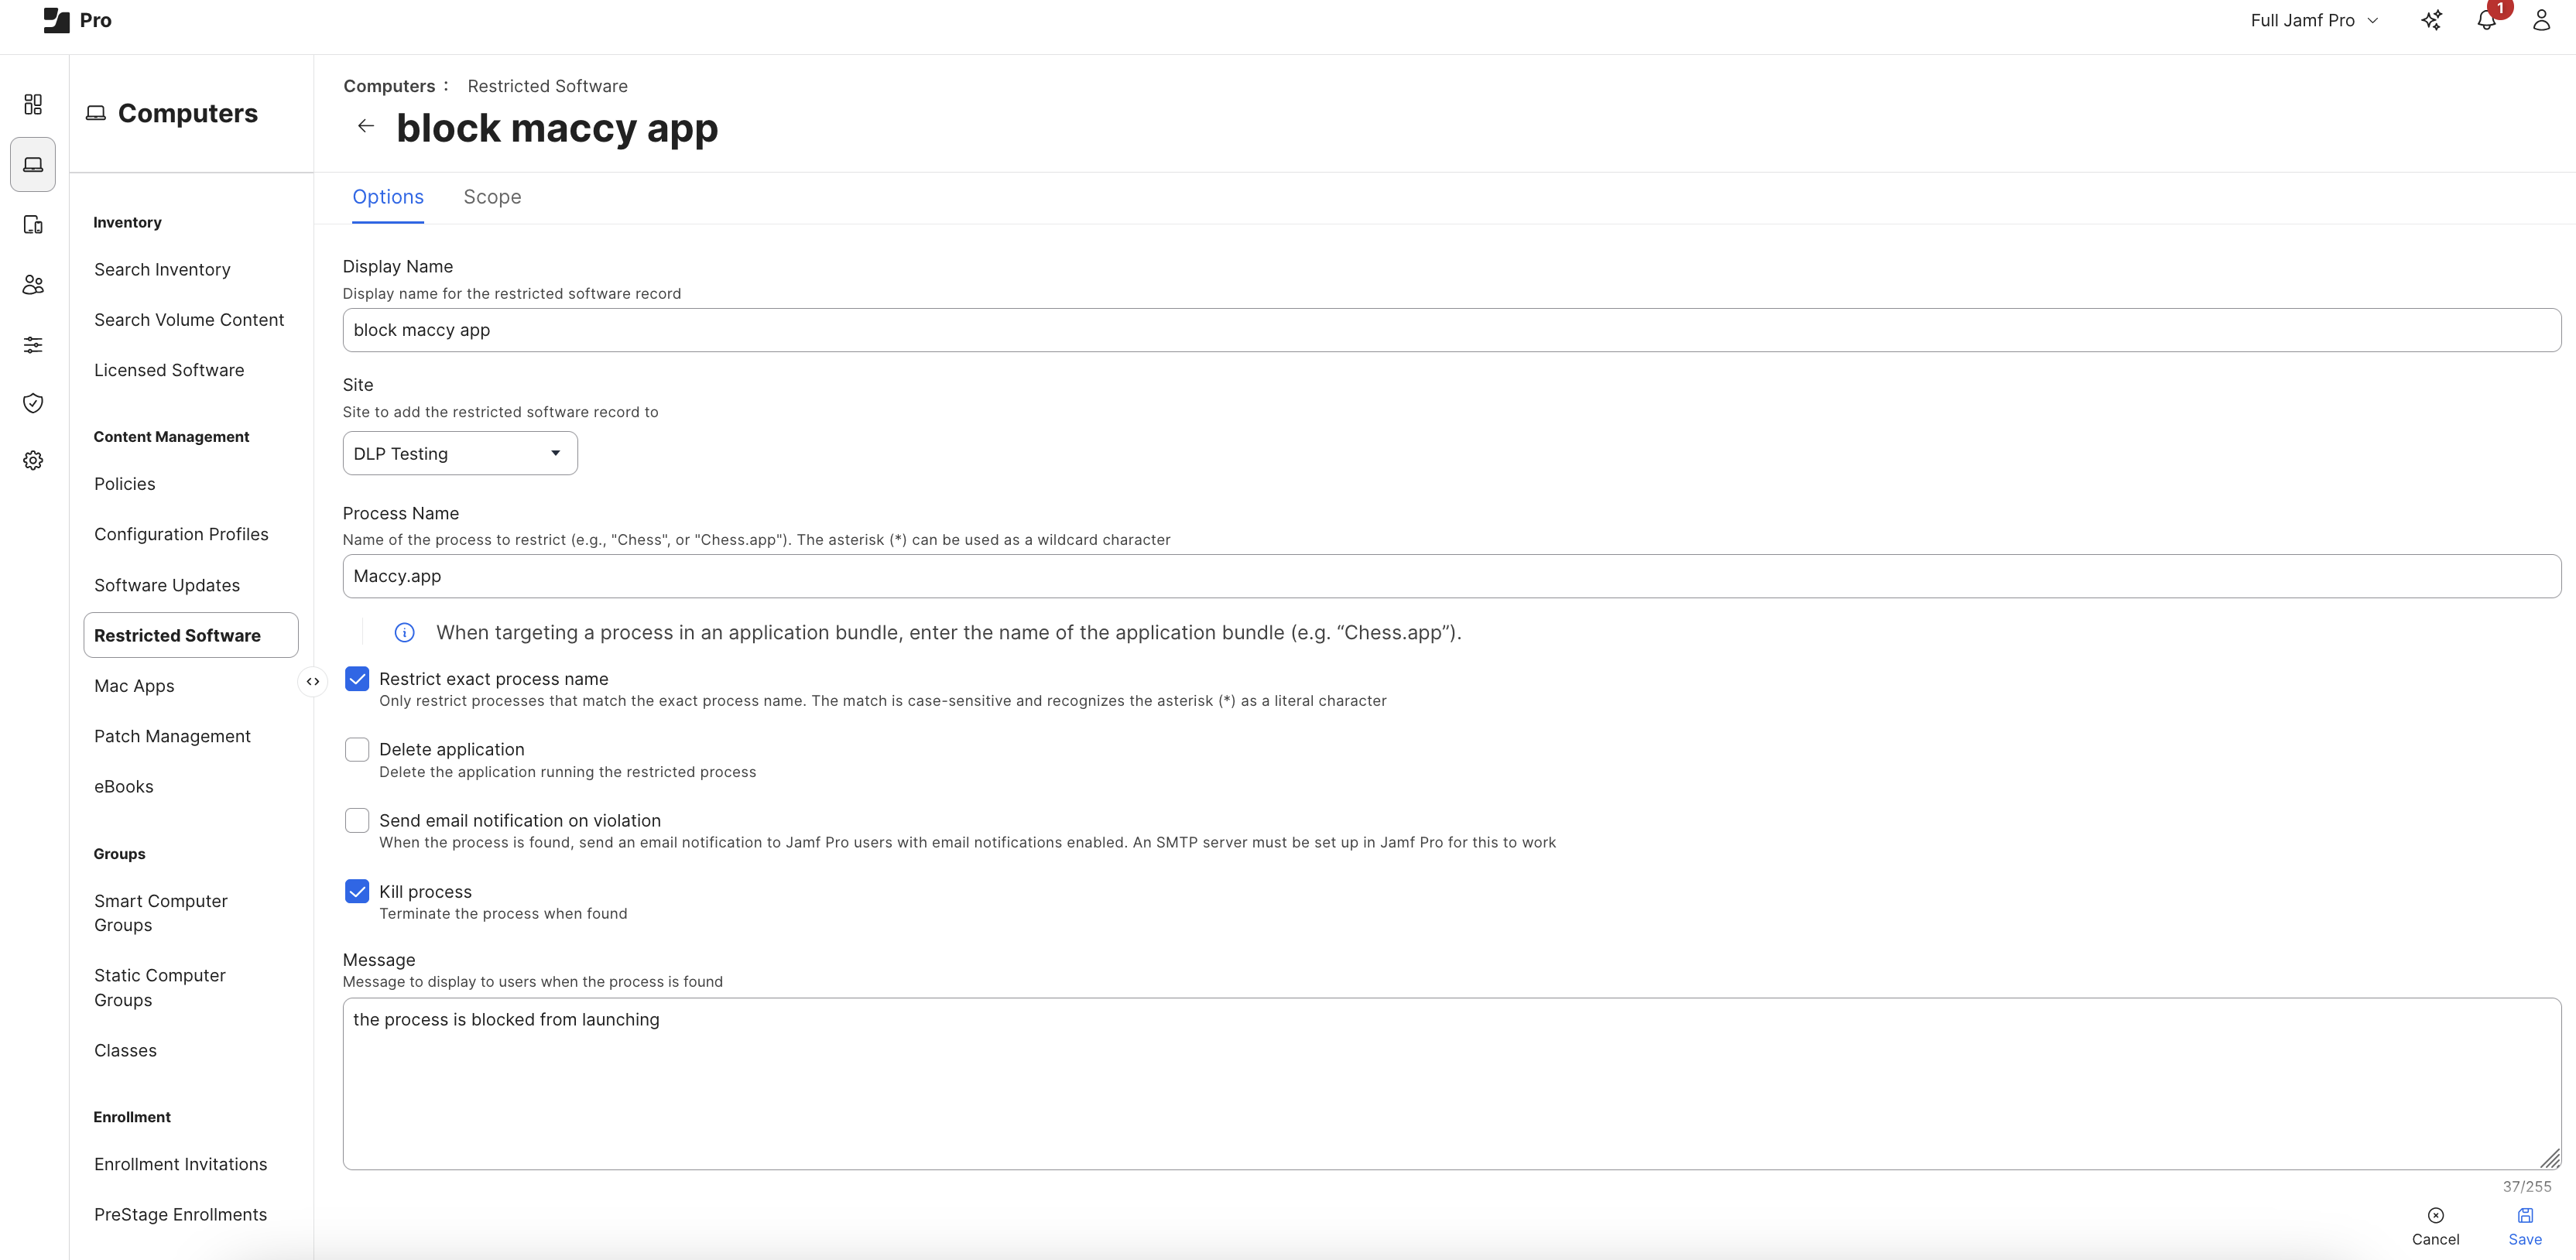Screen dimensions: 2576x1260
Task: Select the Computers laptop icon in sidebar
Action: click(33, 164)
